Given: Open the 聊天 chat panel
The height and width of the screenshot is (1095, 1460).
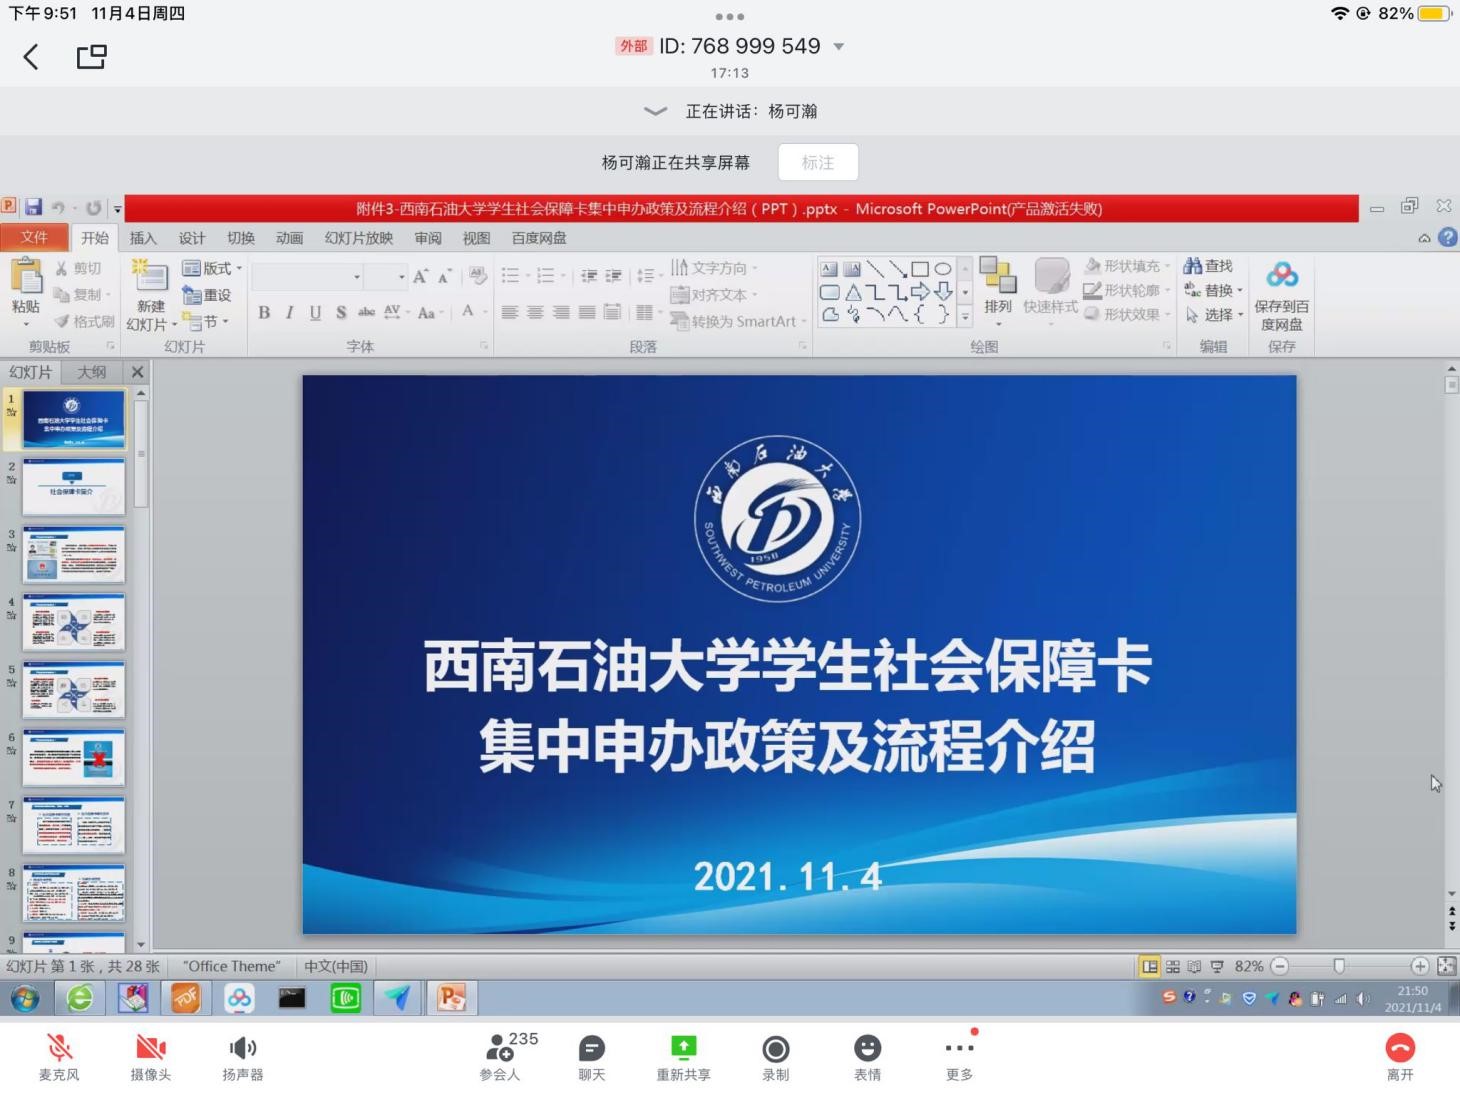Looking at the screenshot, I should tap(592, 1057).
